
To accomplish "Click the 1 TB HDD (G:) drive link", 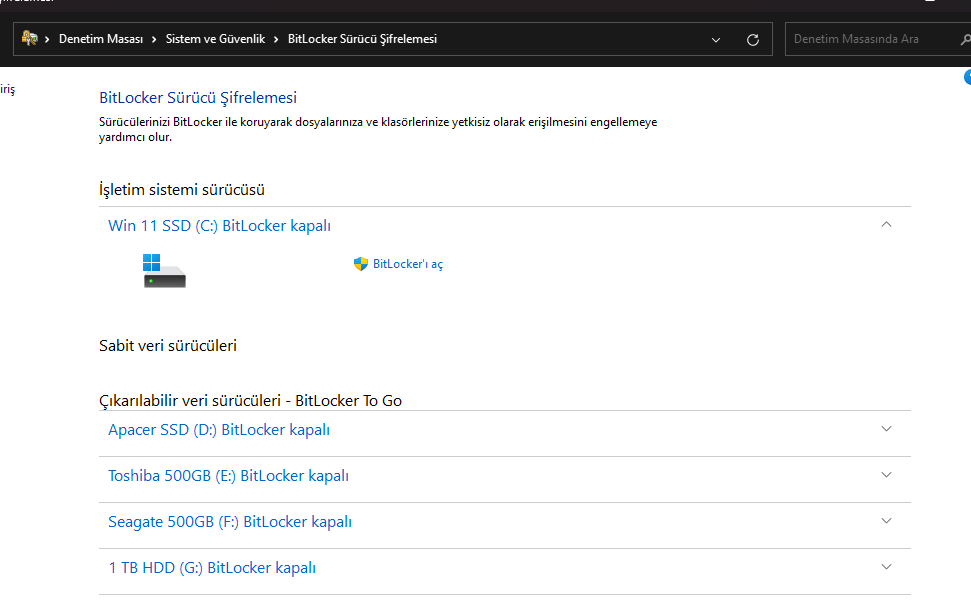I will click(x=211, y=568).
